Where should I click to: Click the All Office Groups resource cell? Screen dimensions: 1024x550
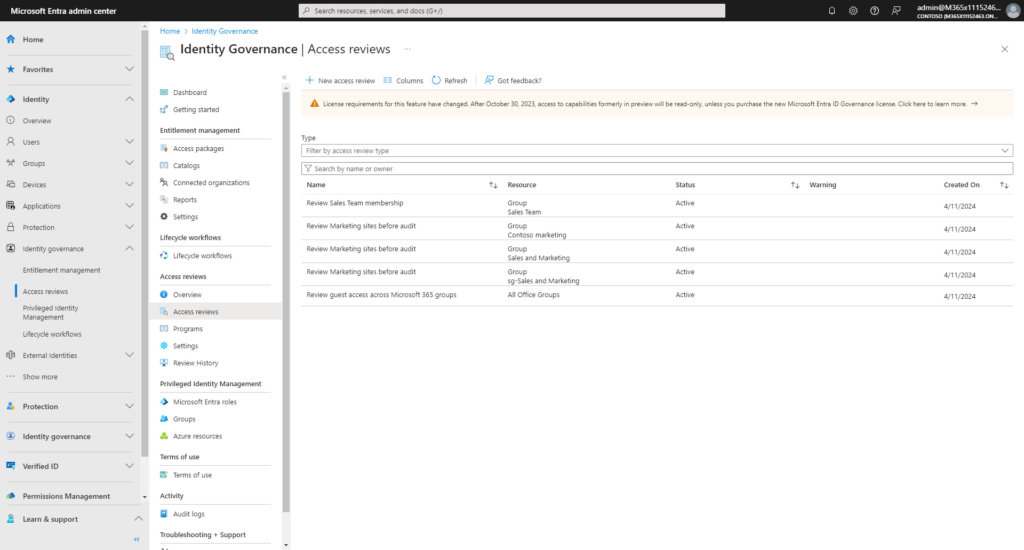click(534, 295)
